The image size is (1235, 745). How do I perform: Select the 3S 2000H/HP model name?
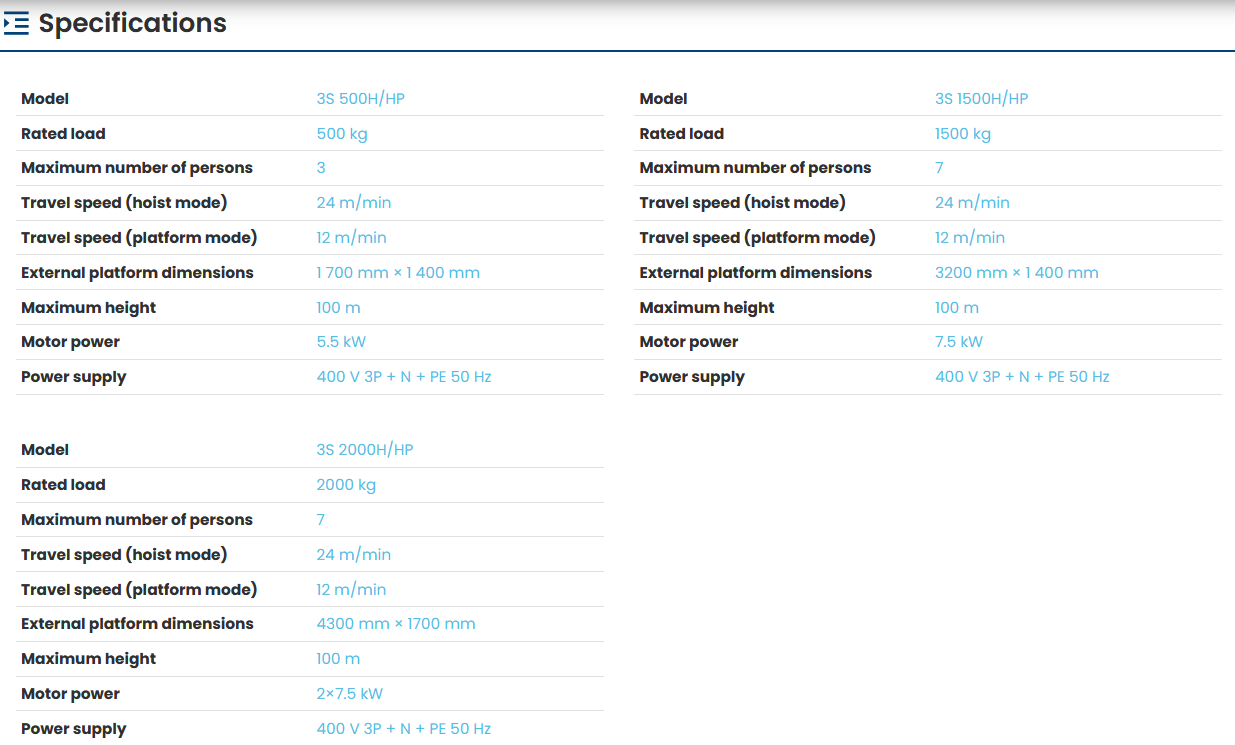click(x=365, y=450)
